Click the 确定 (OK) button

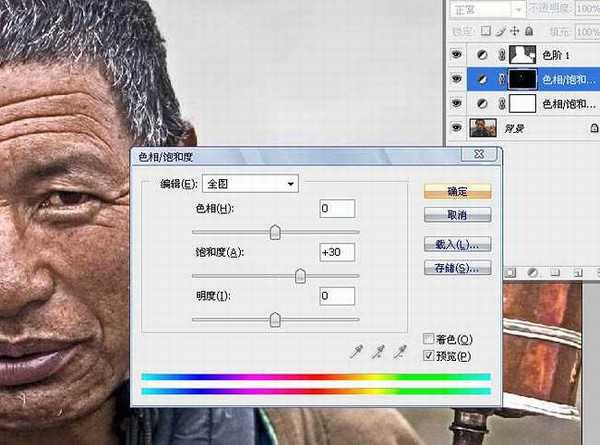[x=457, y=191]
